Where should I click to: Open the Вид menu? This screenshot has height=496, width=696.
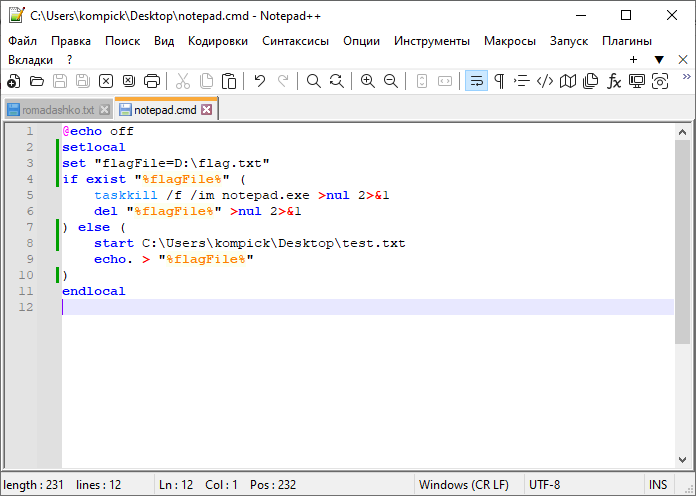point(164,41)
